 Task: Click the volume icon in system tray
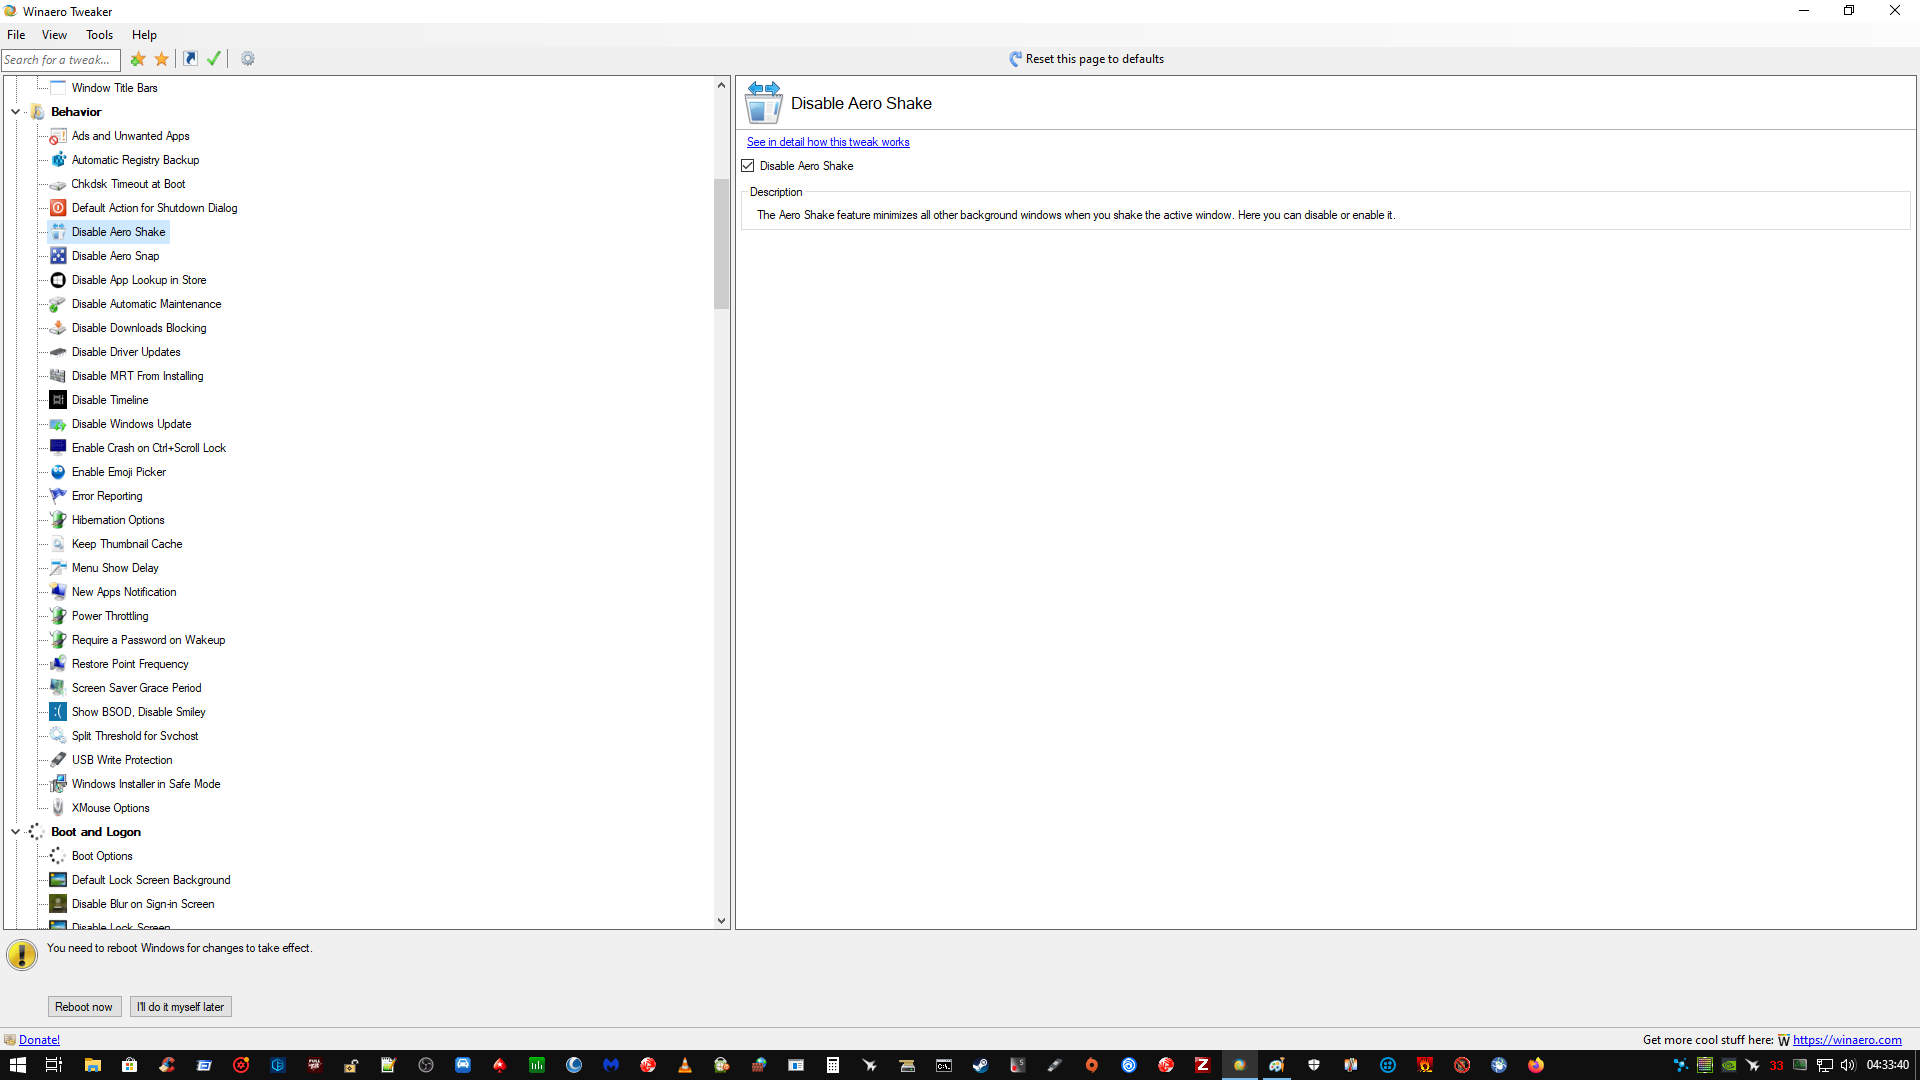tap(1847, 1065)
